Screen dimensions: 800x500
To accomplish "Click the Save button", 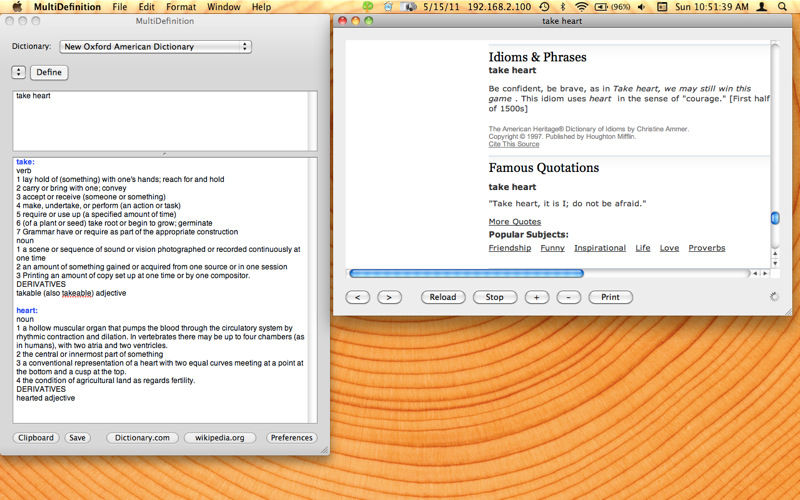I will click(78, 438).
